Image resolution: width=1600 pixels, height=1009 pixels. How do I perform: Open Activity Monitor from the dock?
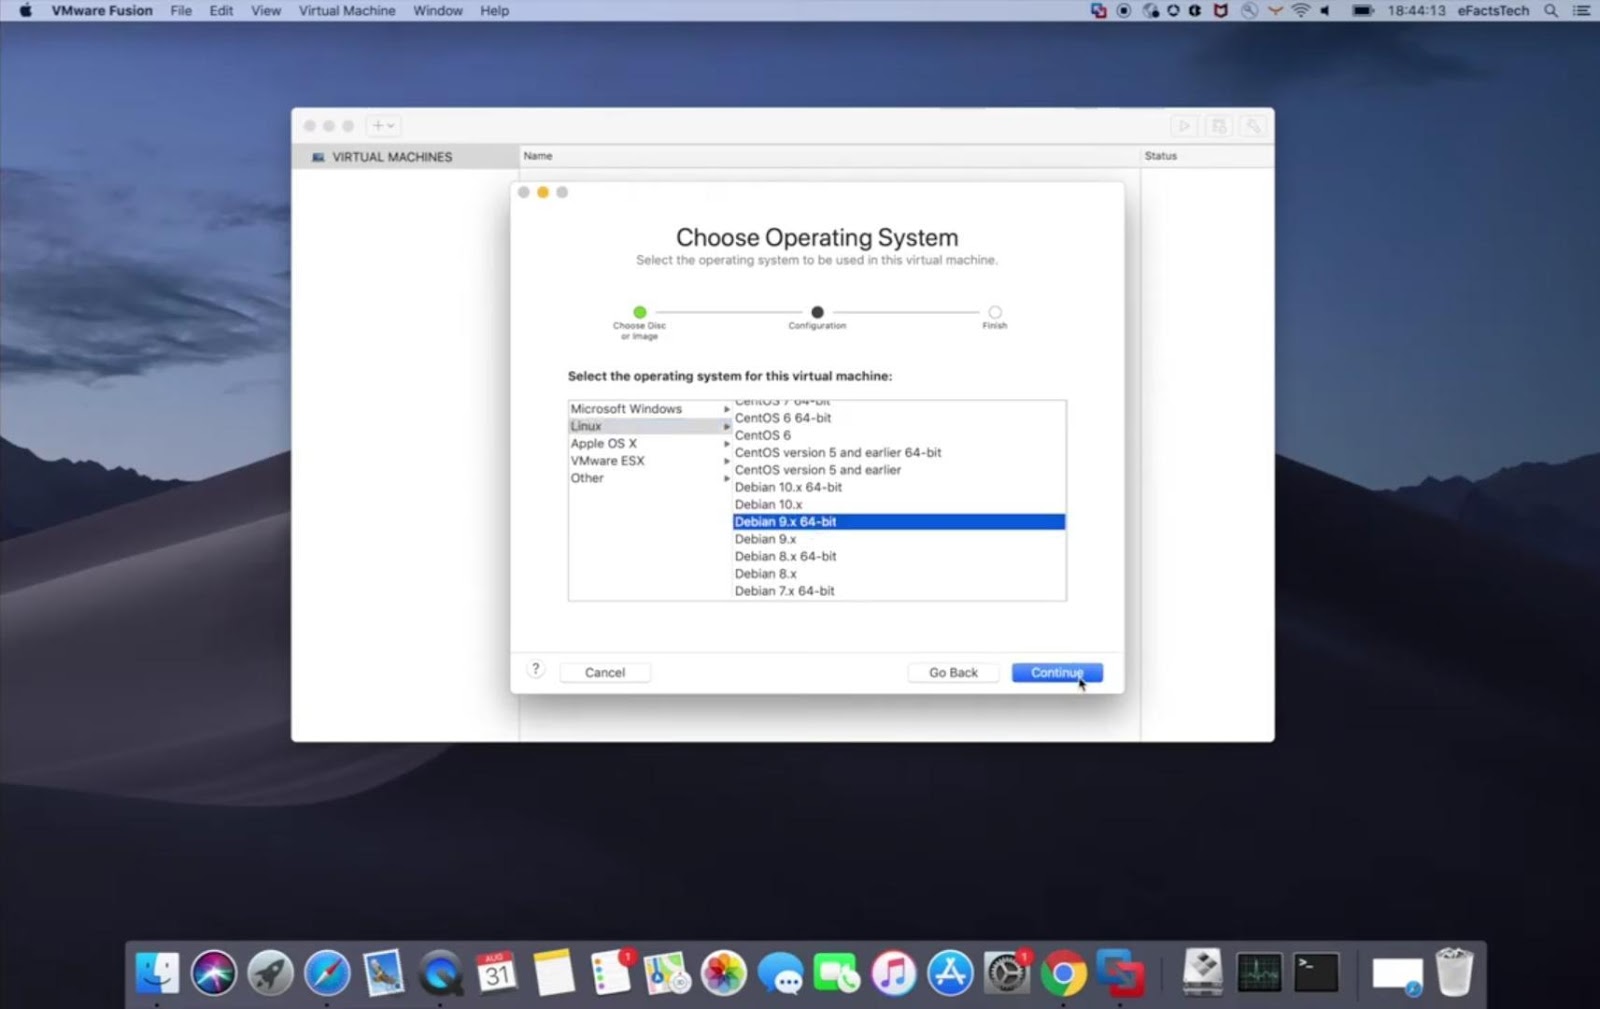tap(1259, 972)
